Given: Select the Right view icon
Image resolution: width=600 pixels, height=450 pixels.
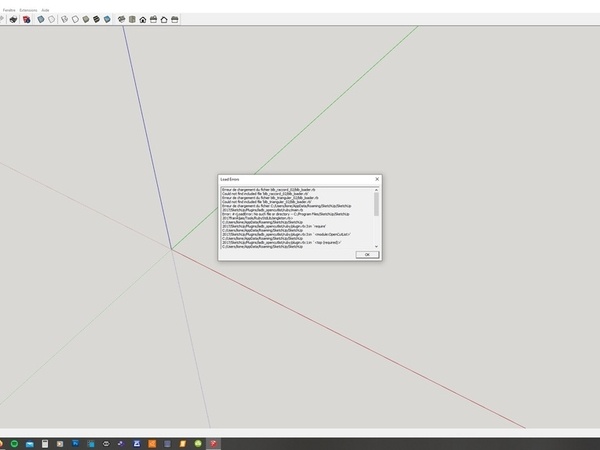Looking at the screenshot, I should [x=153, y=19].
